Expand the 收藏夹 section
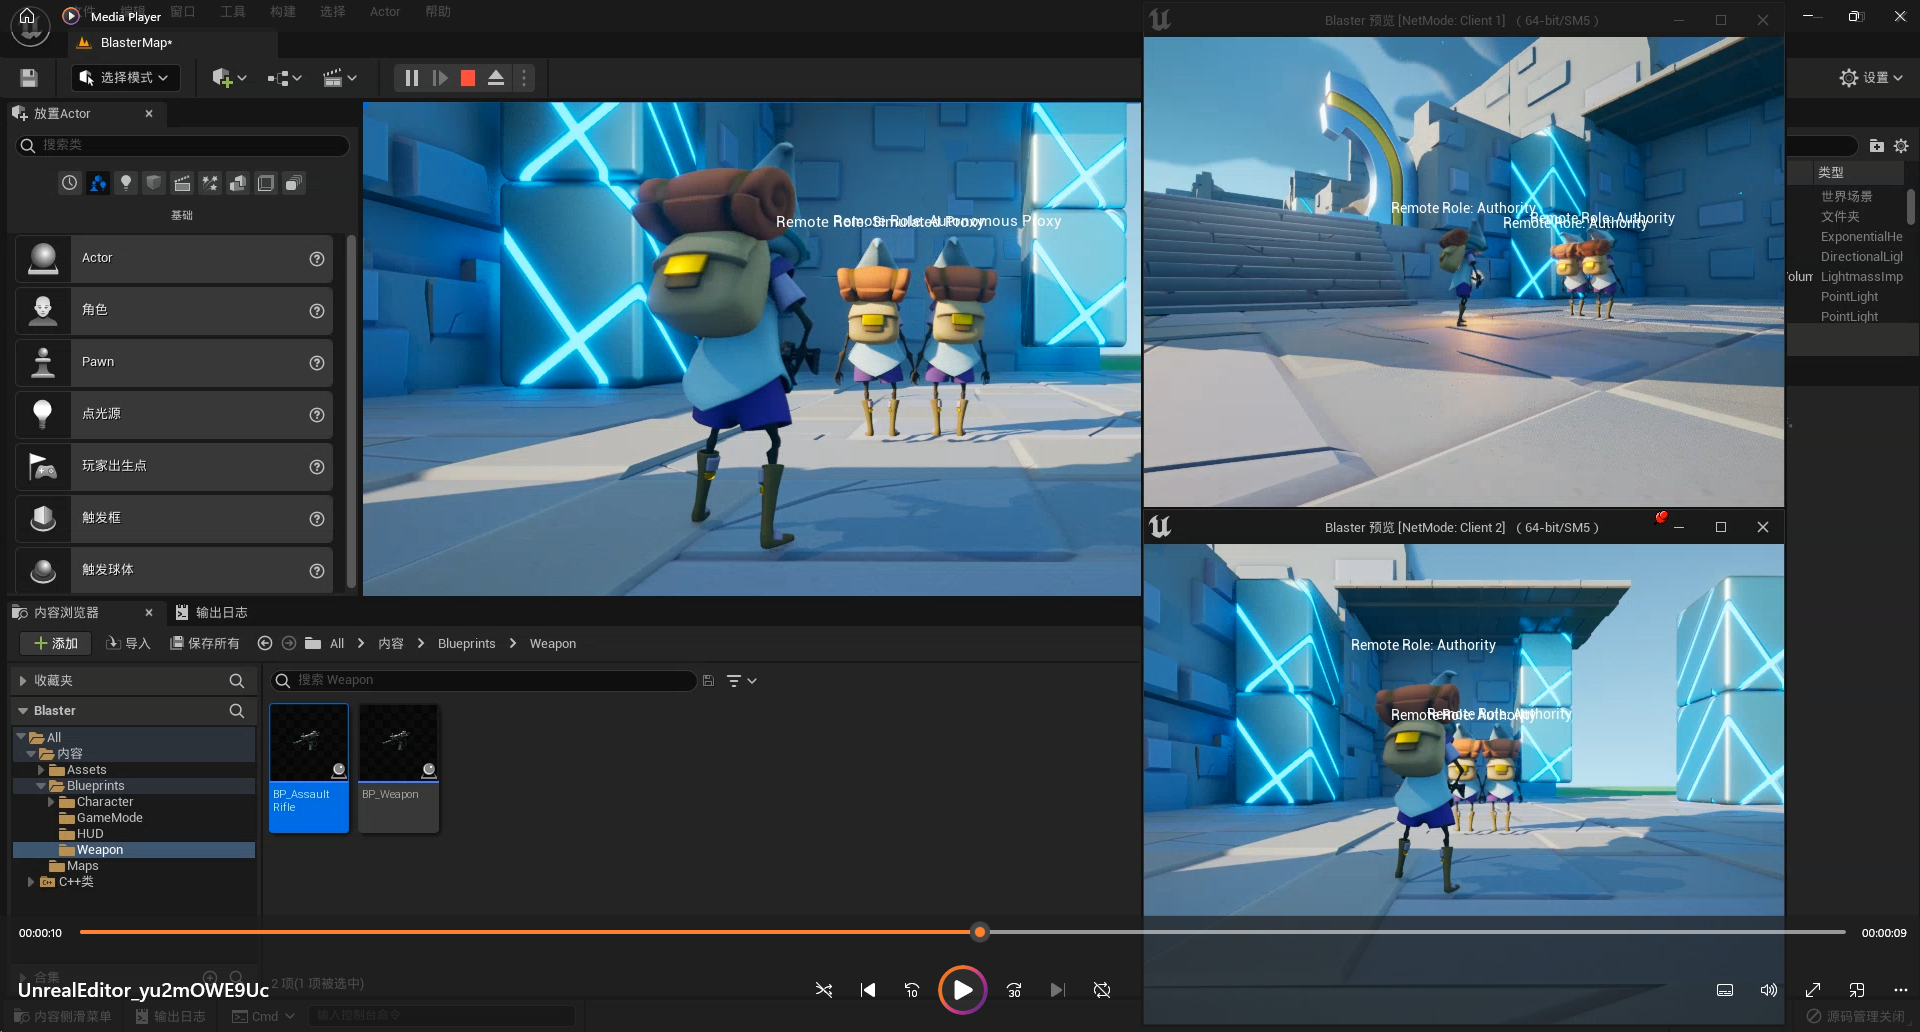 point(23,681)
